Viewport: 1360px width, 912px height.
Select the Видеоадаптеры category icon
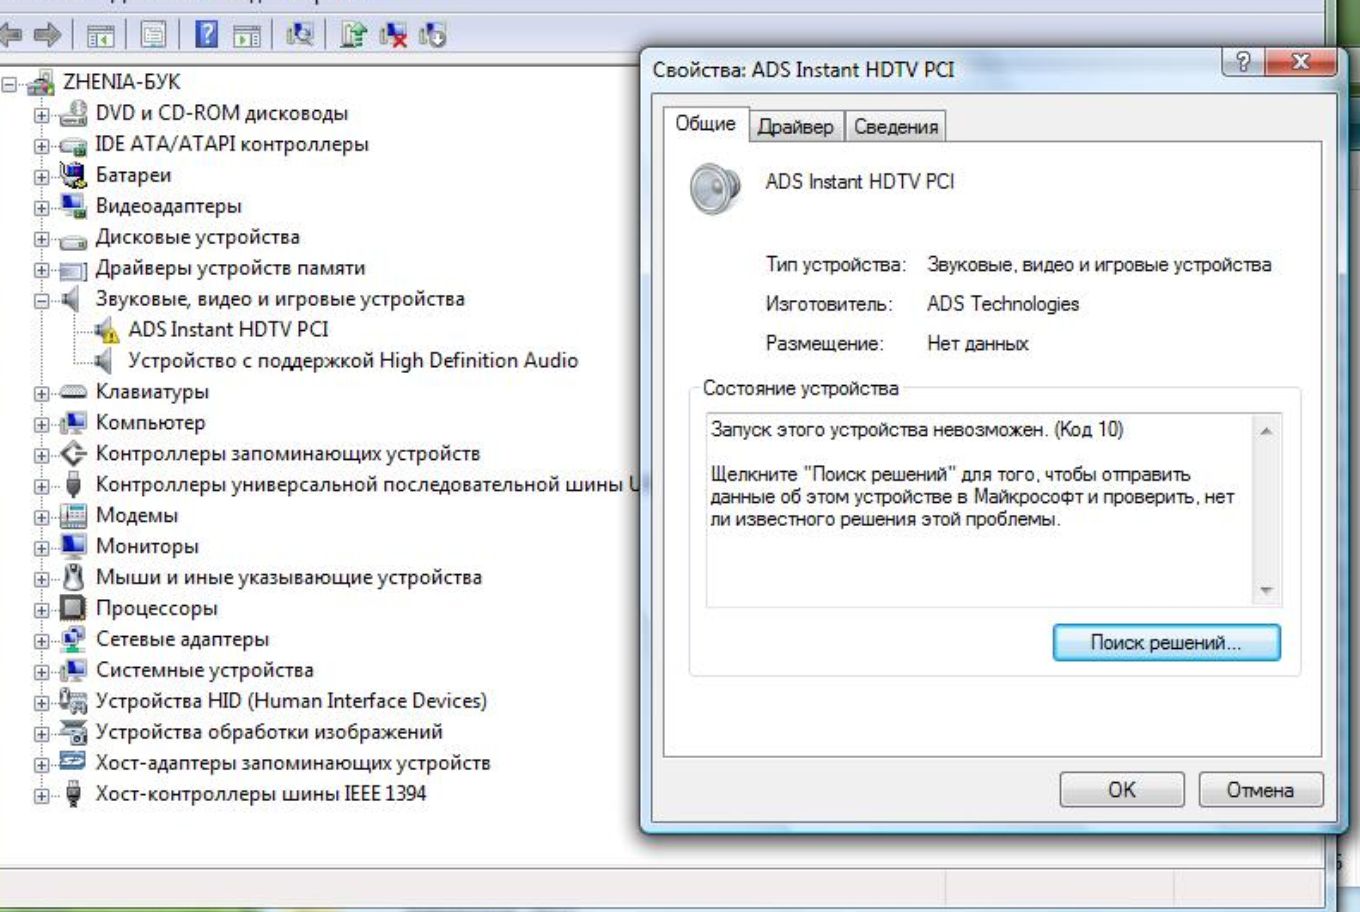[x=73, y=206]
